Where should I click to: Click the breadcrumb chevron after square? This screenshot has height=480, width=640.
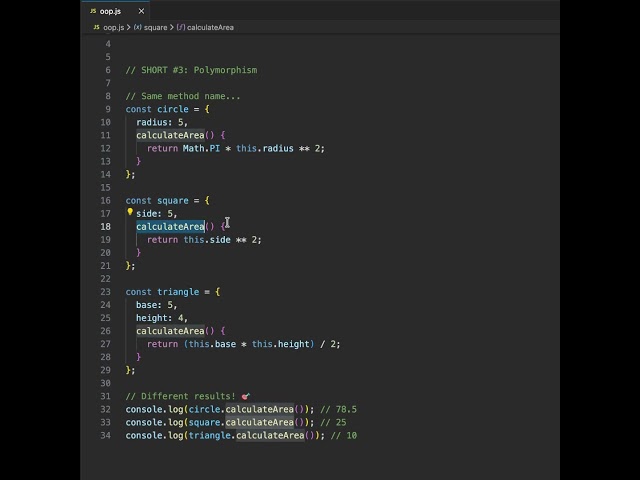point(172,27)
